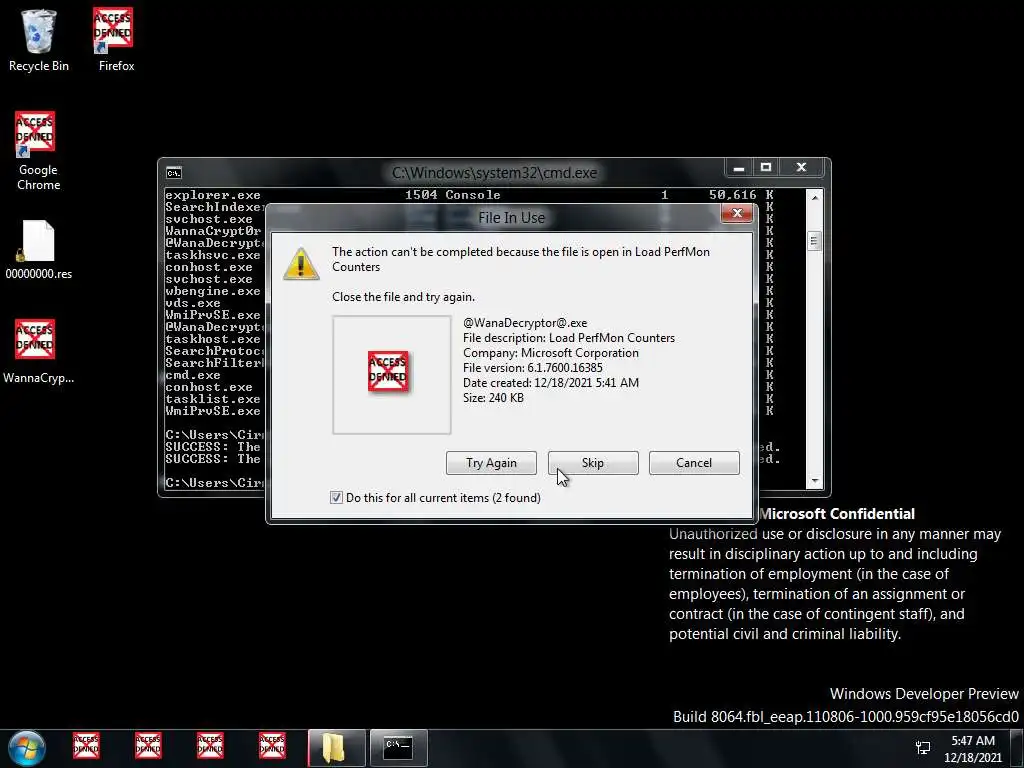Click 'Close the file and try again.' text
Screen dimensions: 1024x768
click(x=403, y=297)
